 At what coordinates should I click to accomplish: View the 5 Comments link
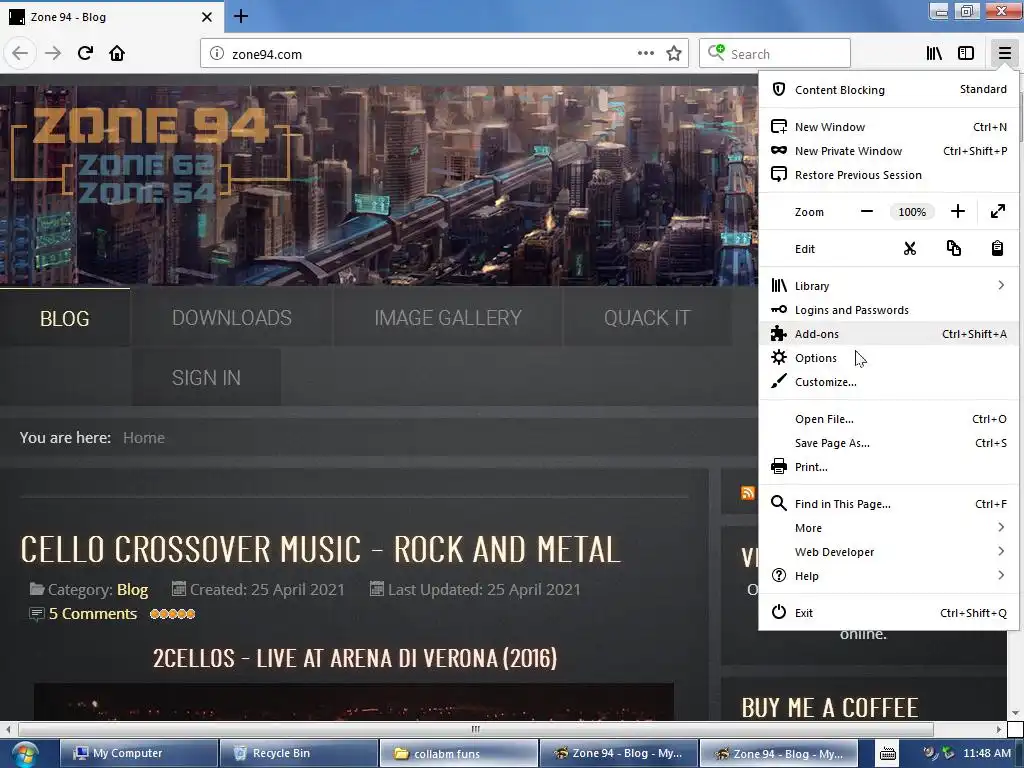[93, 614]
